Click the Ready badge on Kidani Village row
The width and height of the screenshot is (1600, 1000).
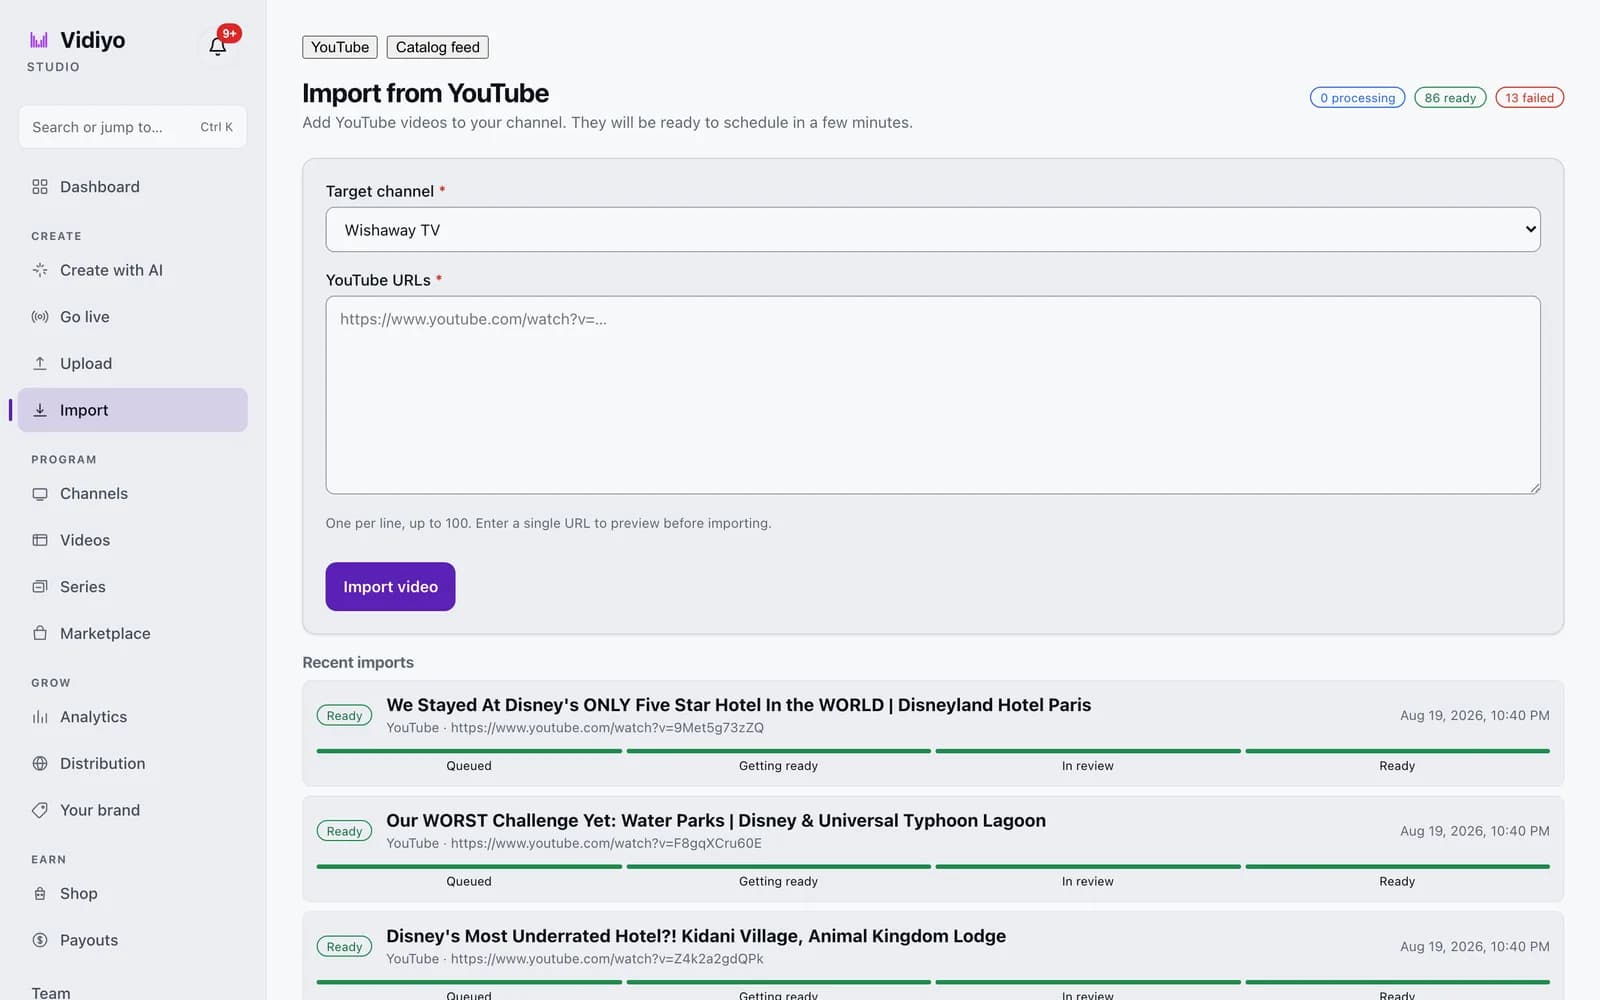(x=344, y=947)
